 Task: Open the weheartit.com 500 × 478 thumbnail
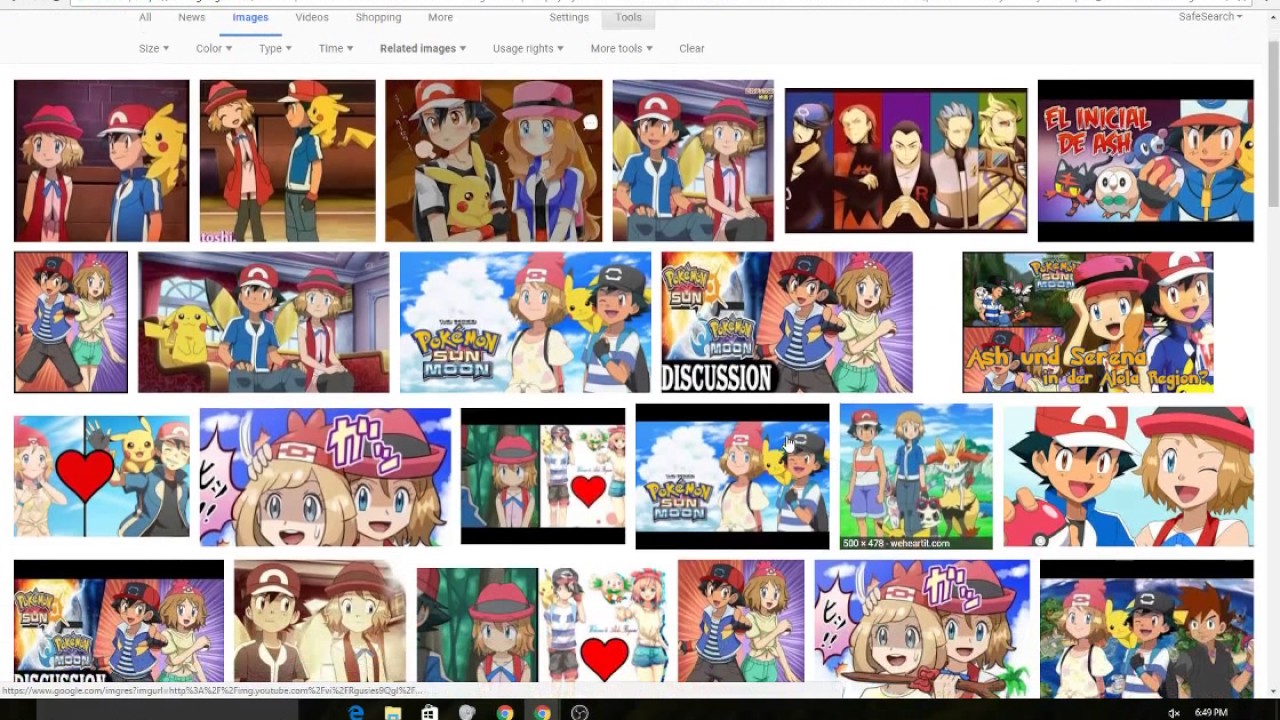[x=916, y=477]
